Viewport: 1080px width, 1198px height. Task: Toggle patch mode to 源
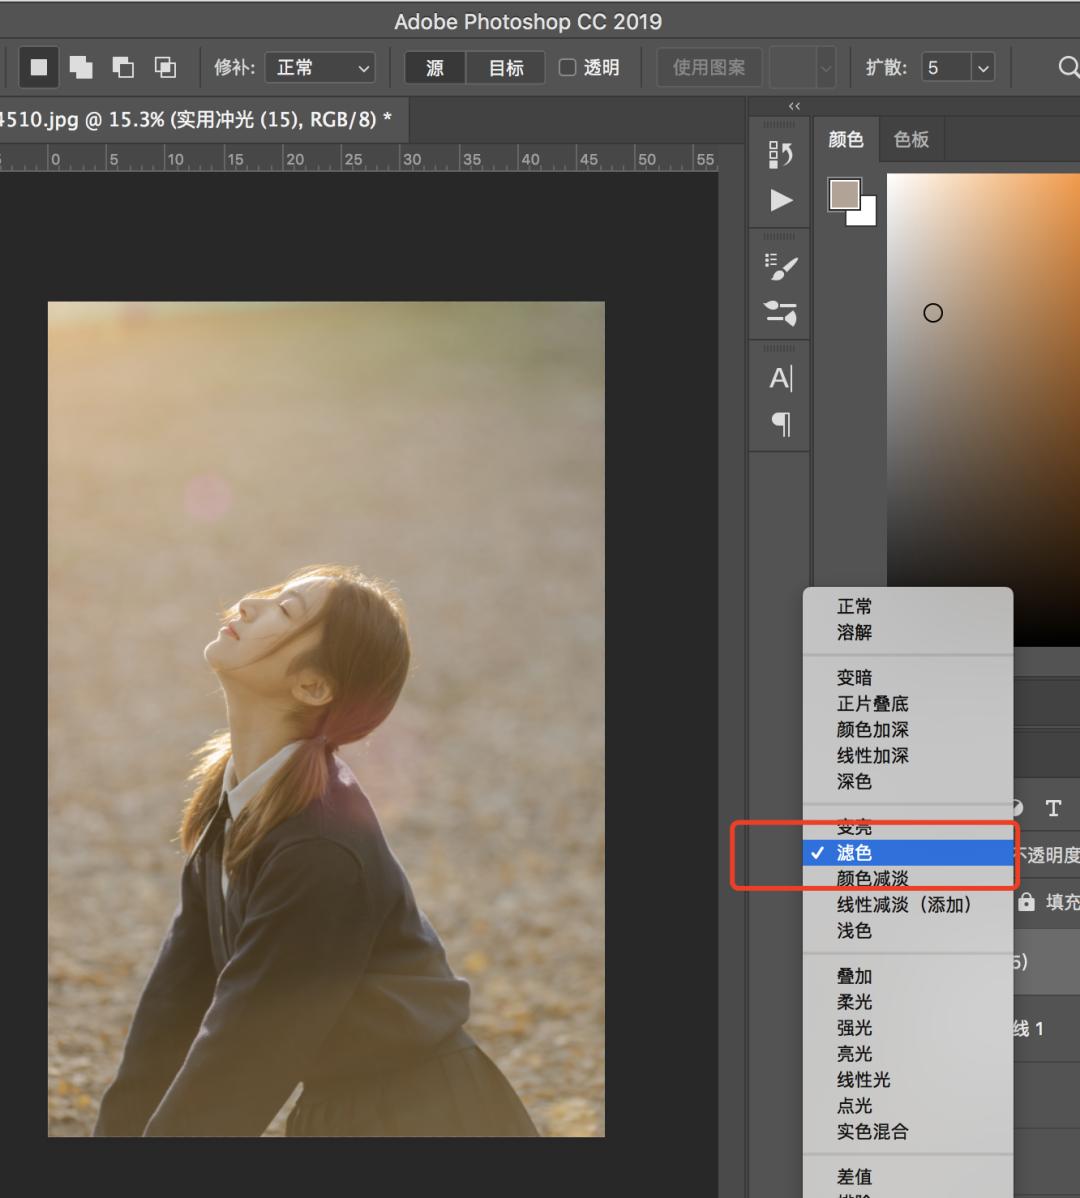point(435,67)
